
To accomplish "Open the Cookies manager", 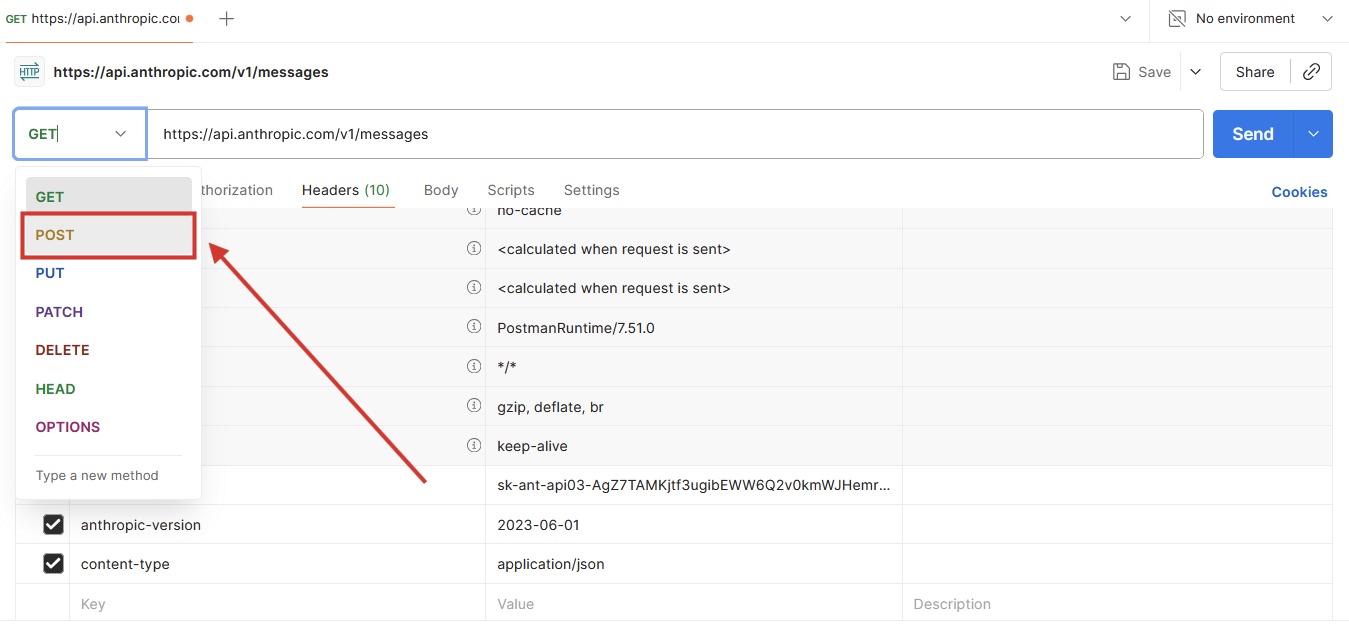I will click(1299, 191).
